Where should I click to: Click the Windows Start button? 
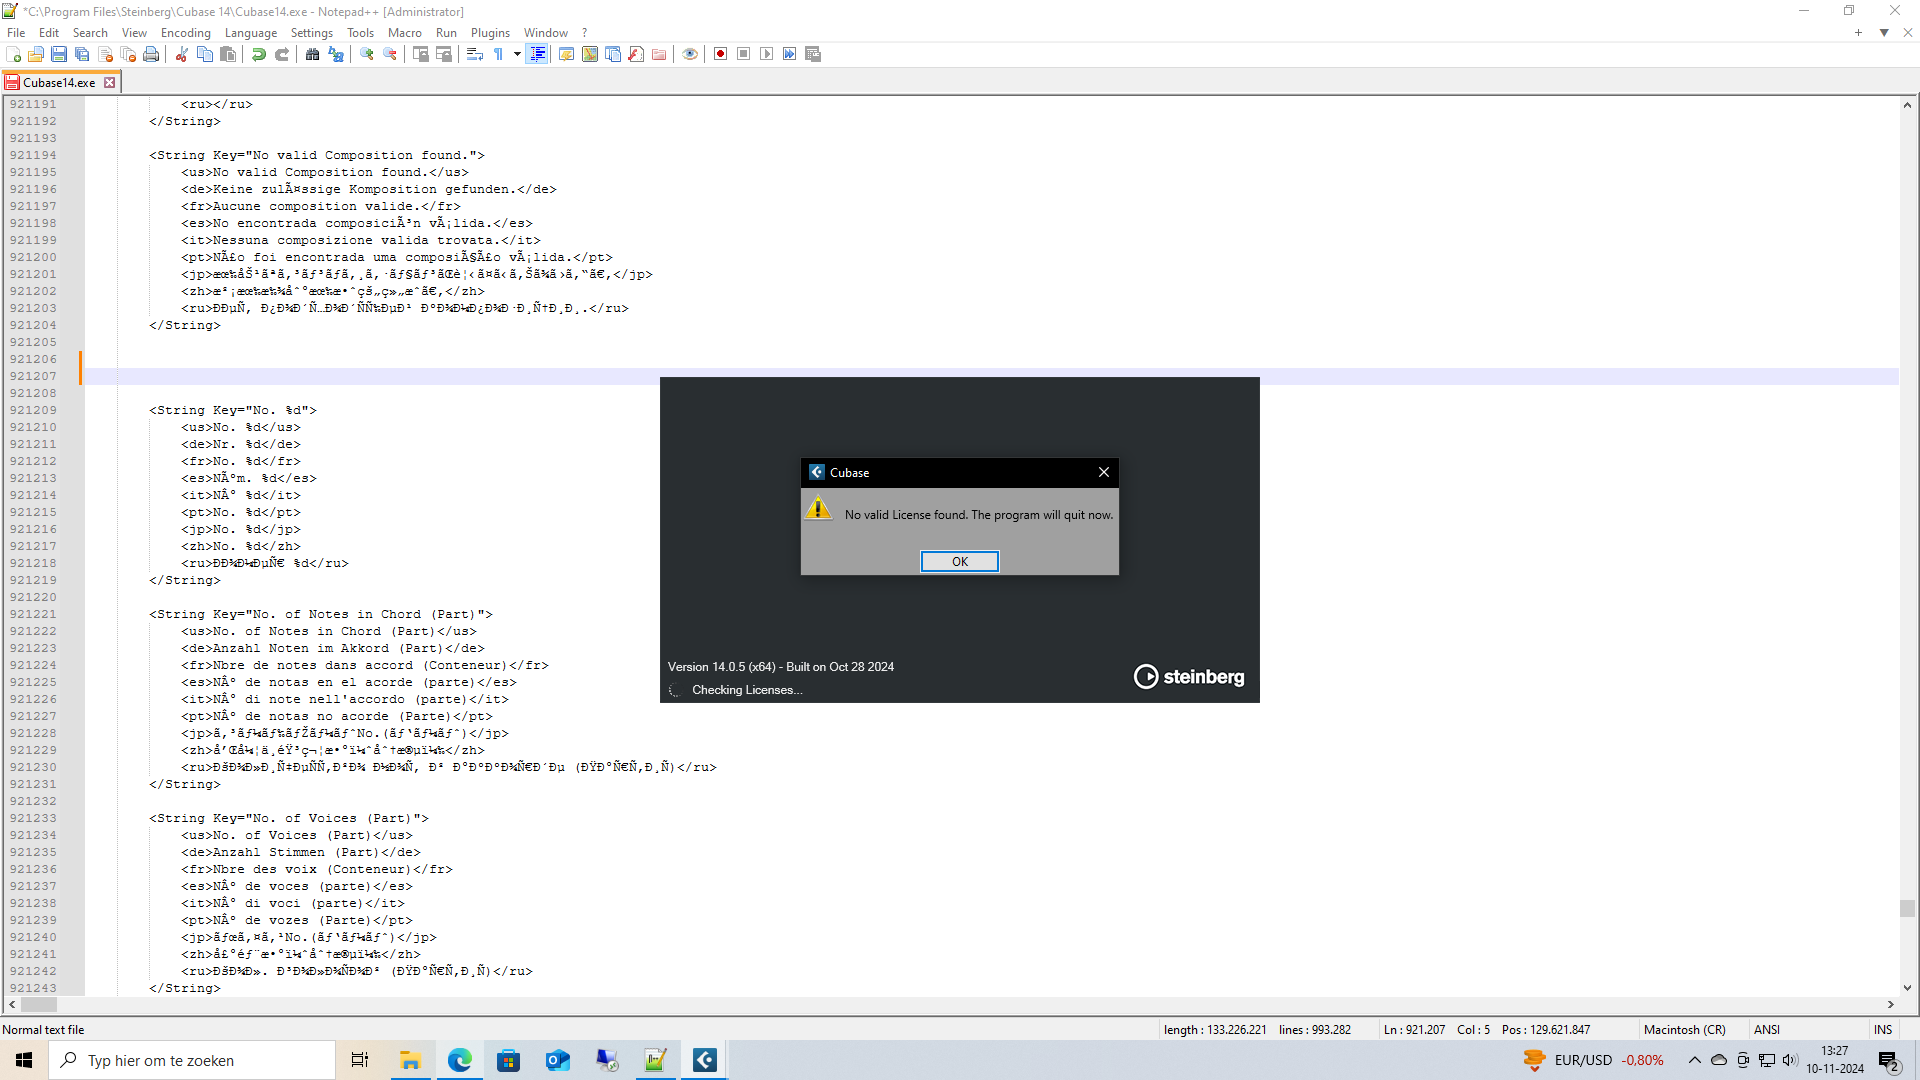(x=24, y=1060)
